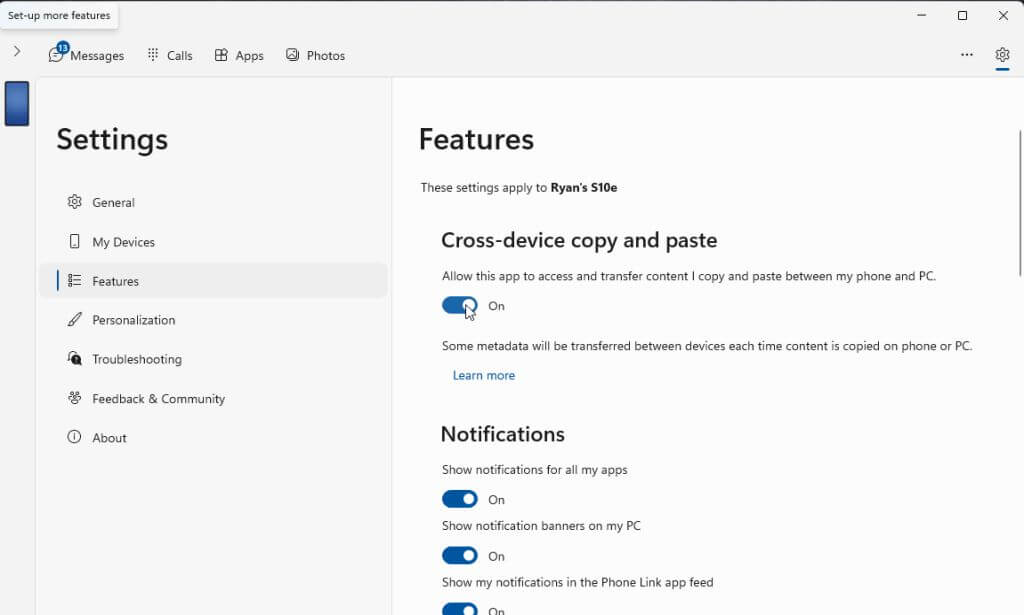Click the Messages chat bubble icon

(x=56, y=55)
